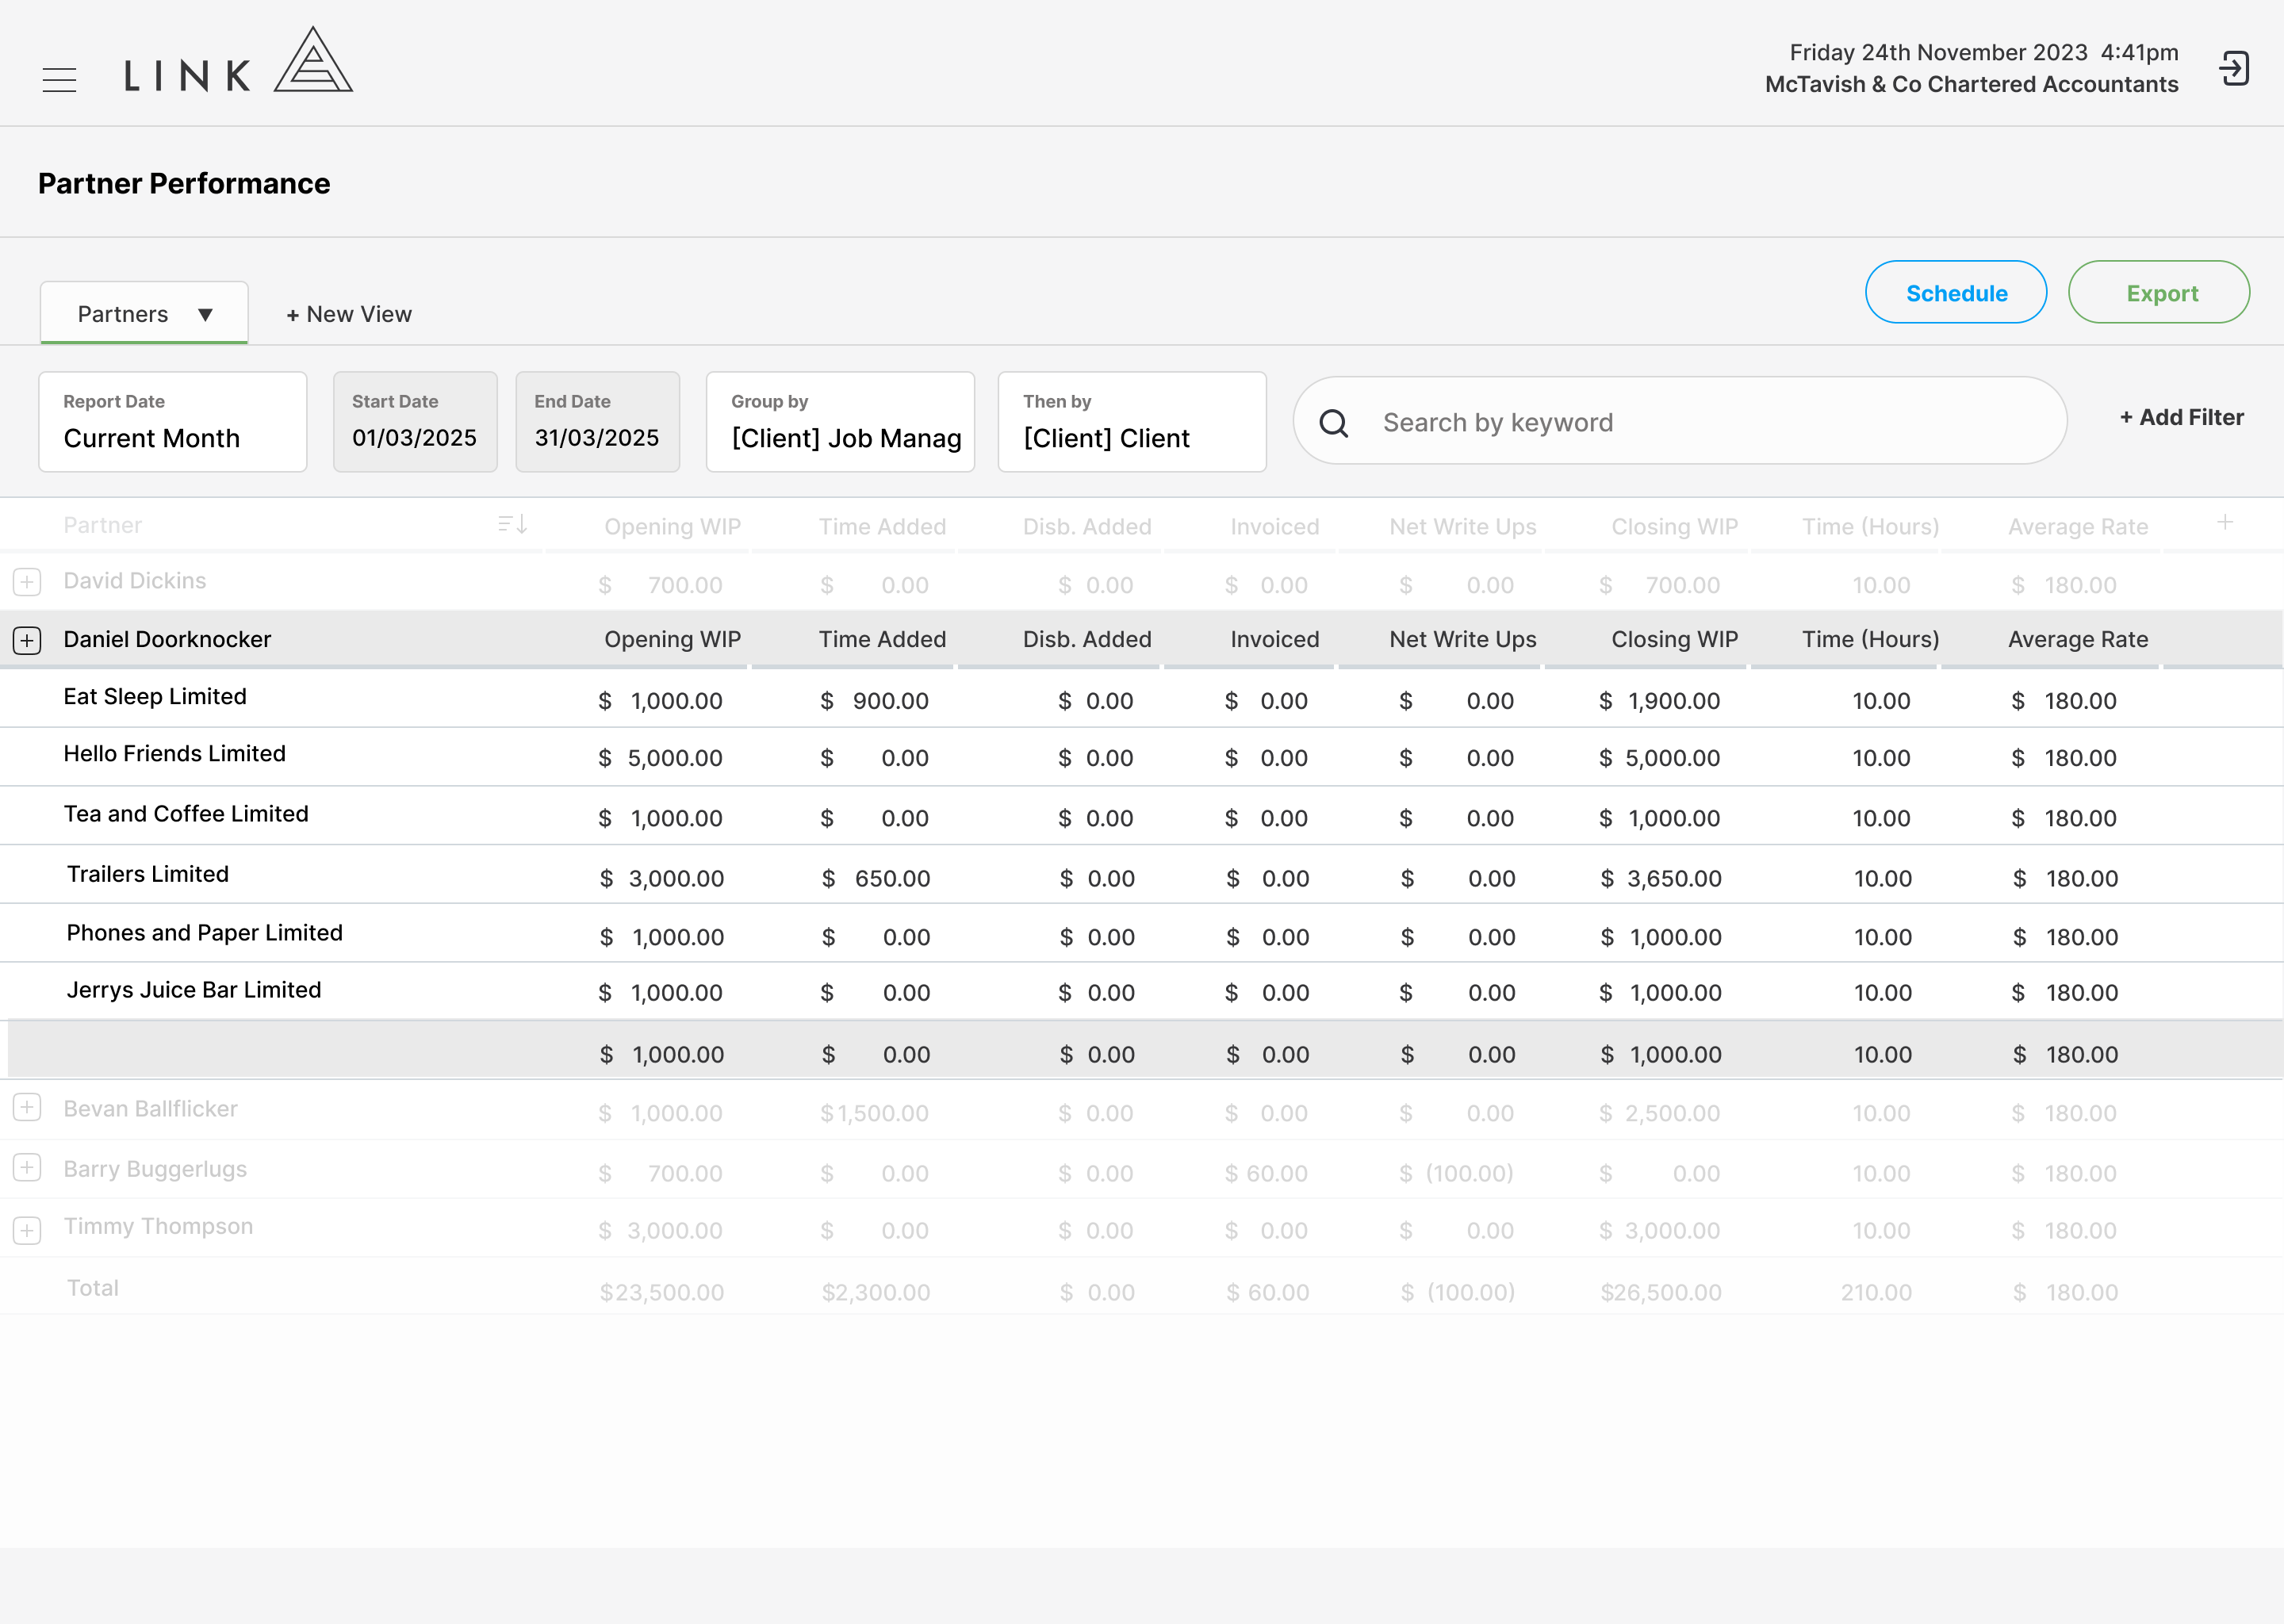The width and height of the screenshot is (2284, 1624).
Task: Click the faded Disb. Added column header
Action: click(x=1087, y=526)
